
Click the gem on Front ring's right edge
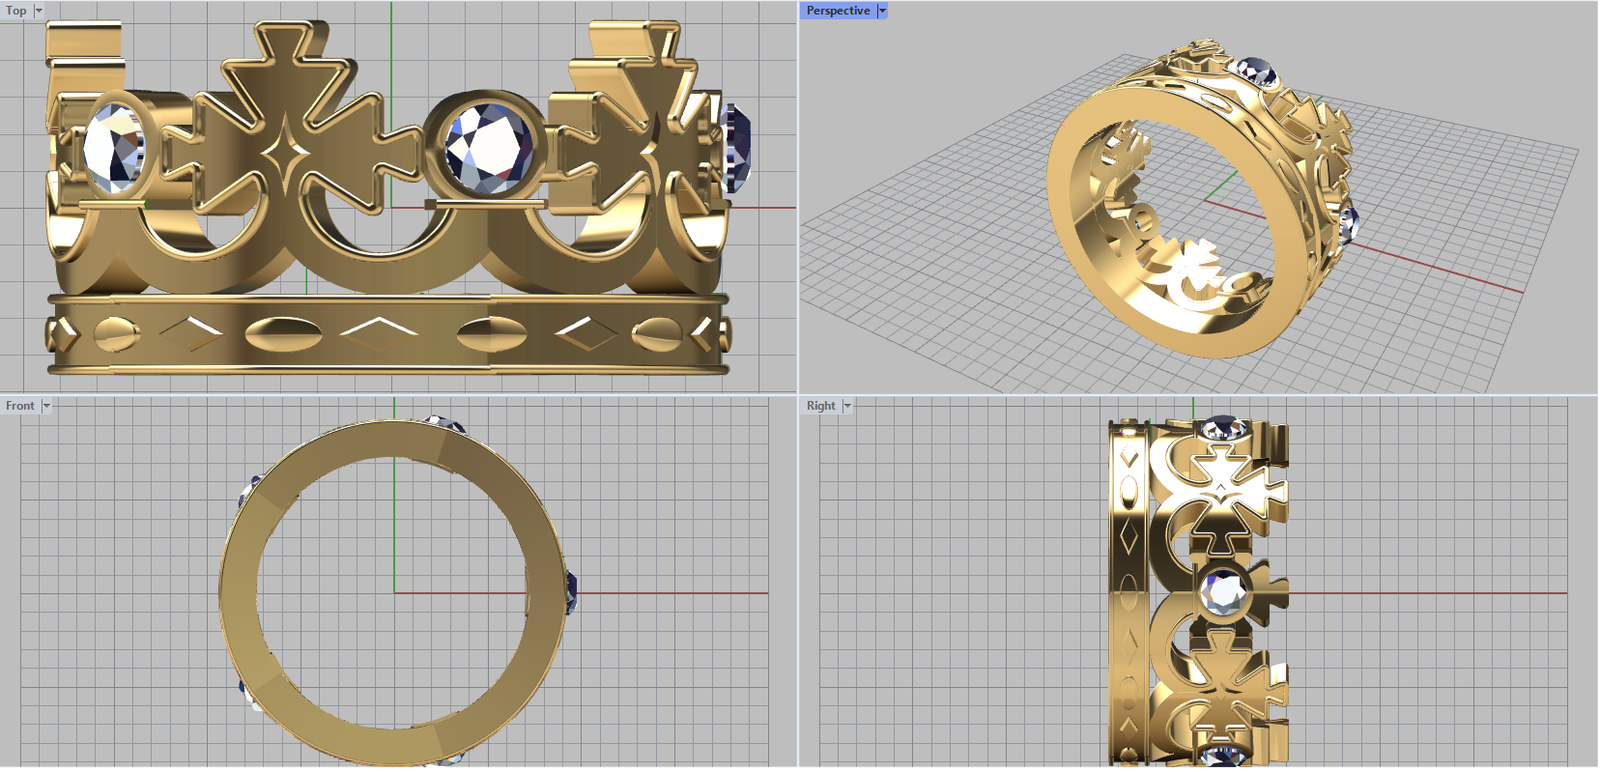571,591
